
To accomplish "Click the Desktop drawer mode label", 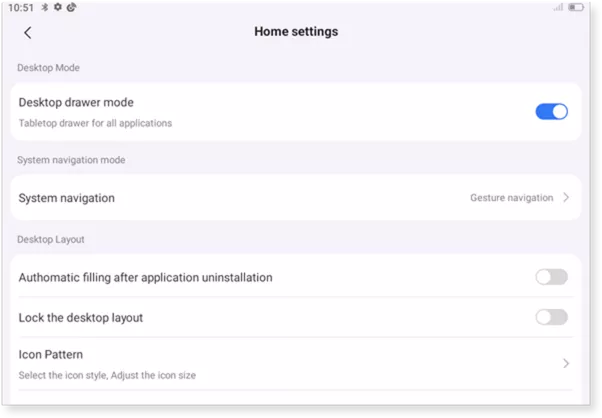I will [76, 102].
